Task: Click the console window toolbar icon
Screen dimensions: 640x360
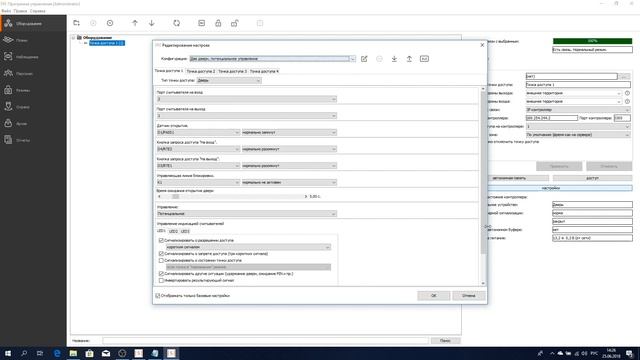Action: [x=201, y=23]
